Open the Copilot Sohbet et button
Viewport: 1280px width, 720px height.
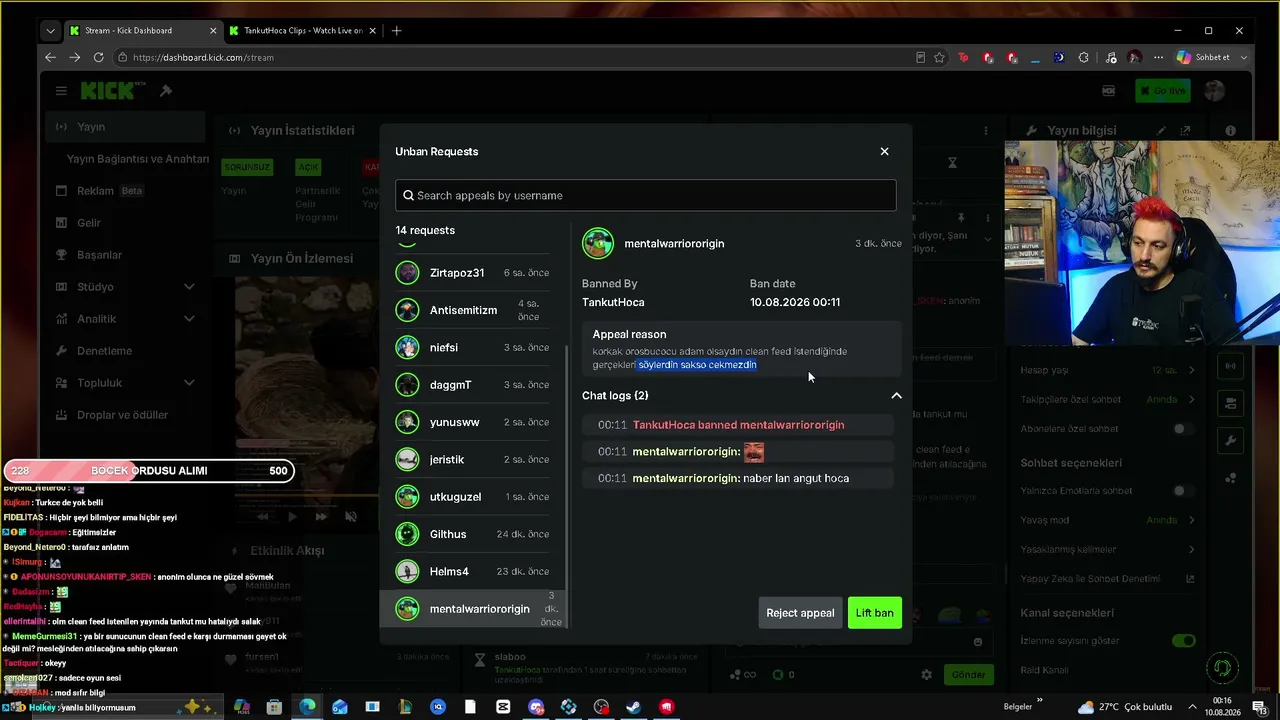[x=1204, y=58]
